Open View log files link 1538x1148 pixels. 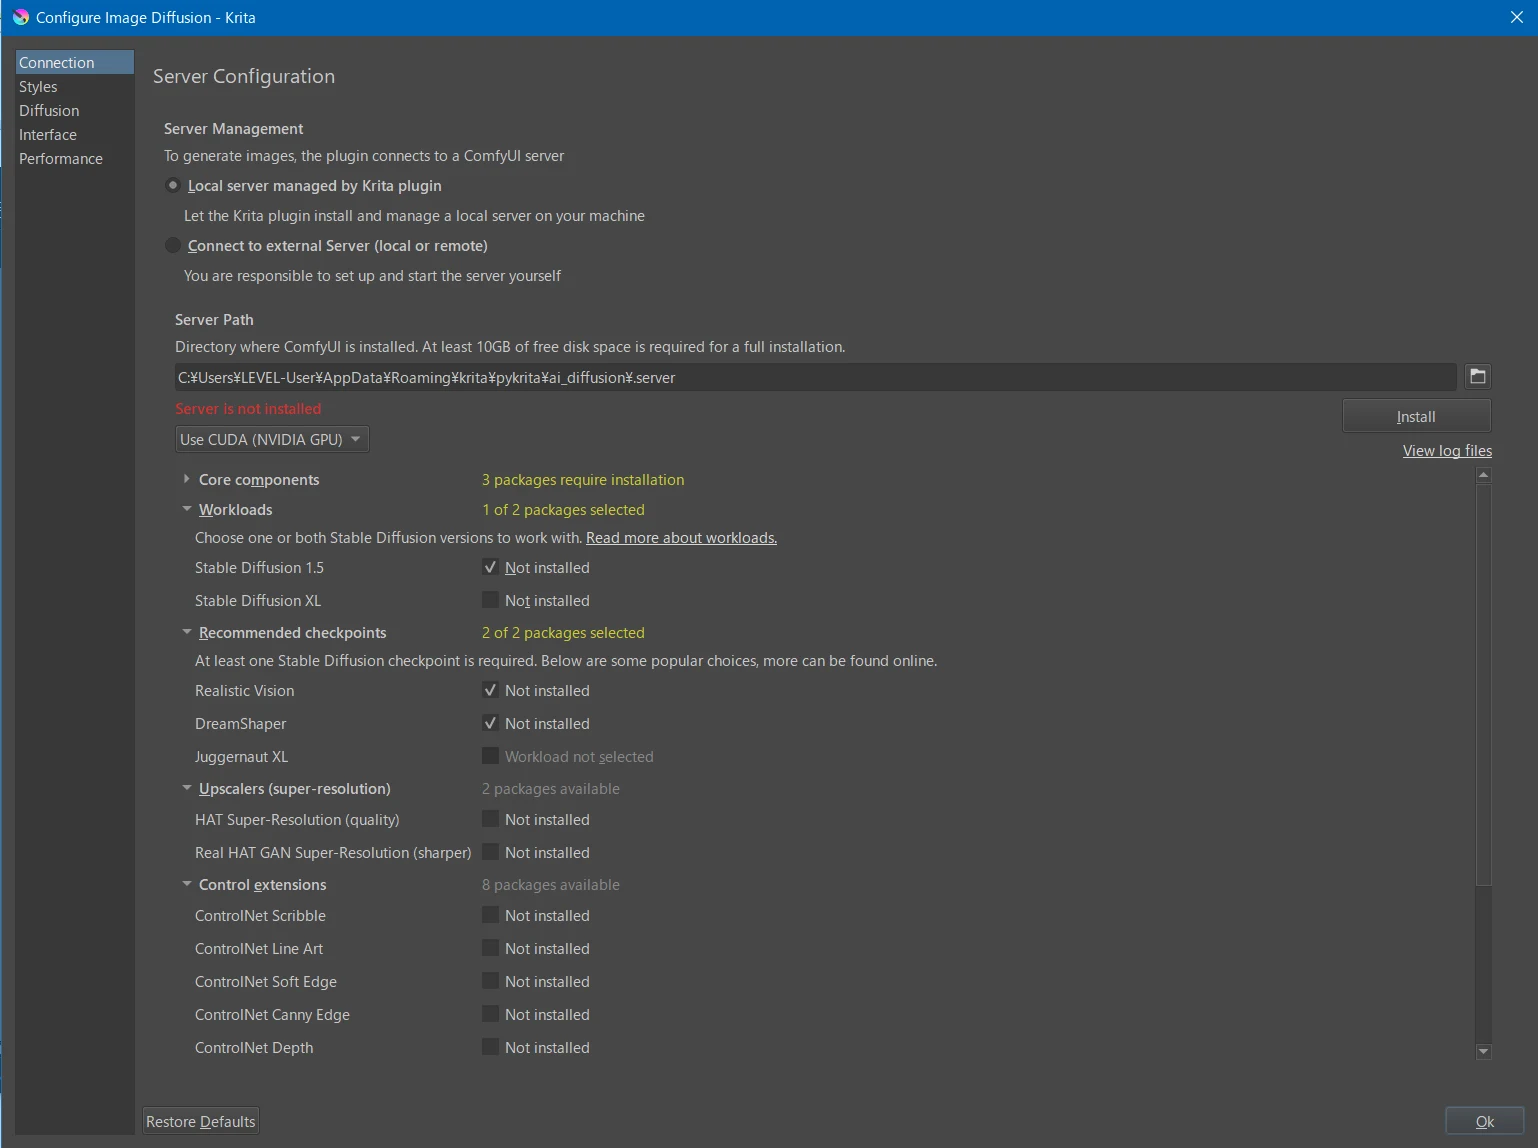tap(1447, 451)
